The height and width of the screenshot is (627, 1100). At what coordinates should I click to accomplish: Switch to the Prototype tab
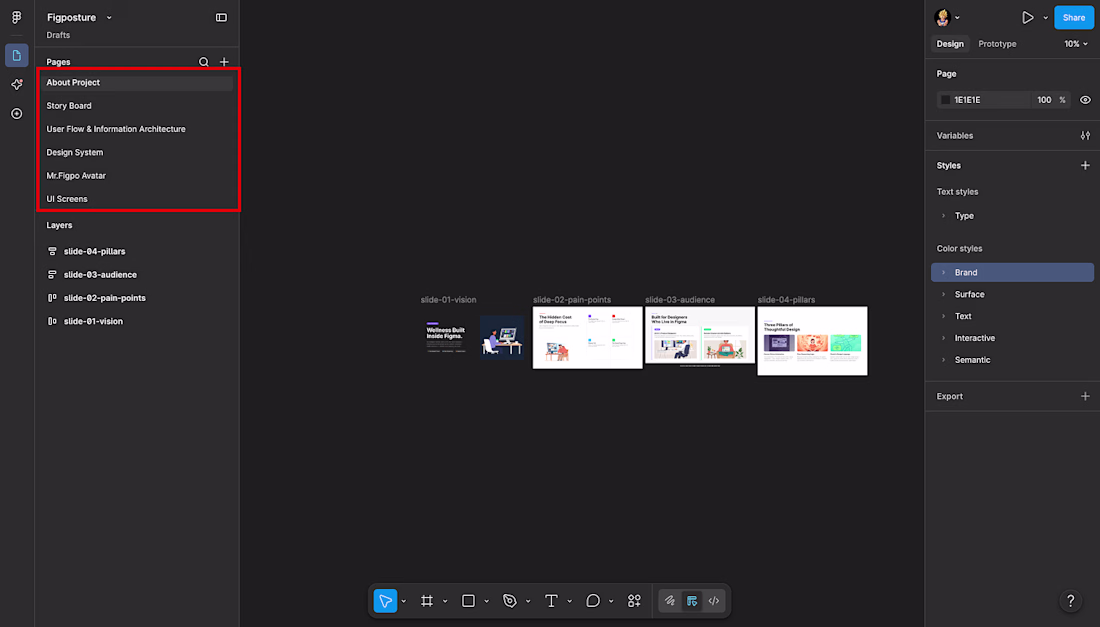[997, 43]
